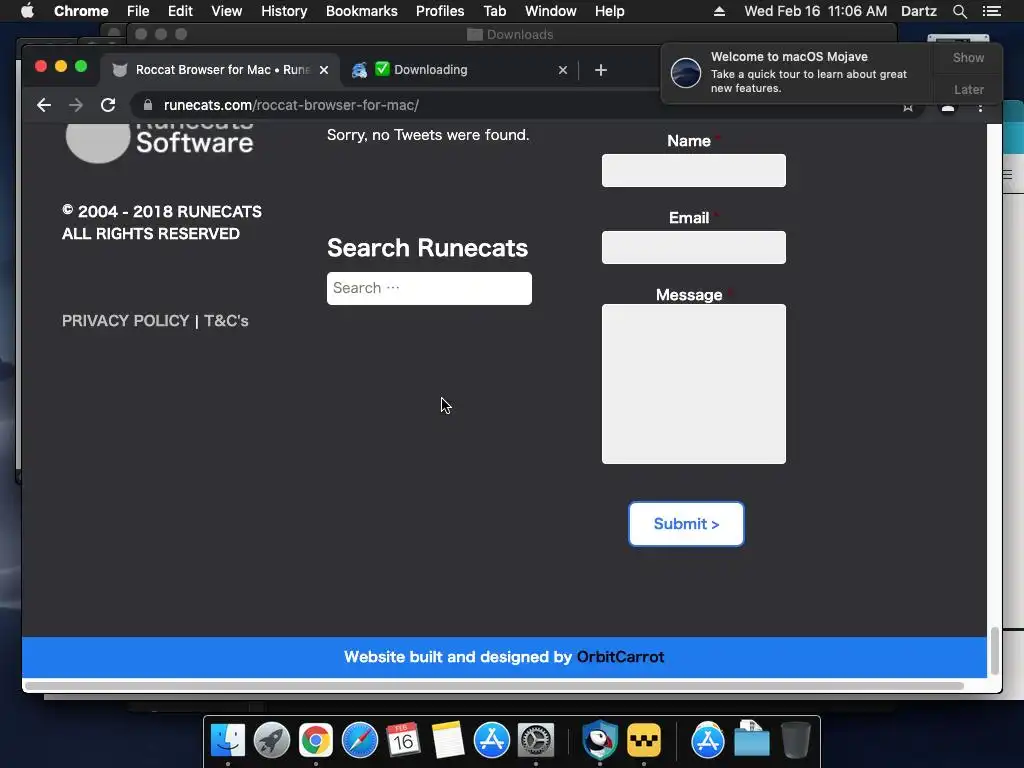1024x768 pixels.
Task: Click Show on the Mojave notification
Action: pos(968,57)
